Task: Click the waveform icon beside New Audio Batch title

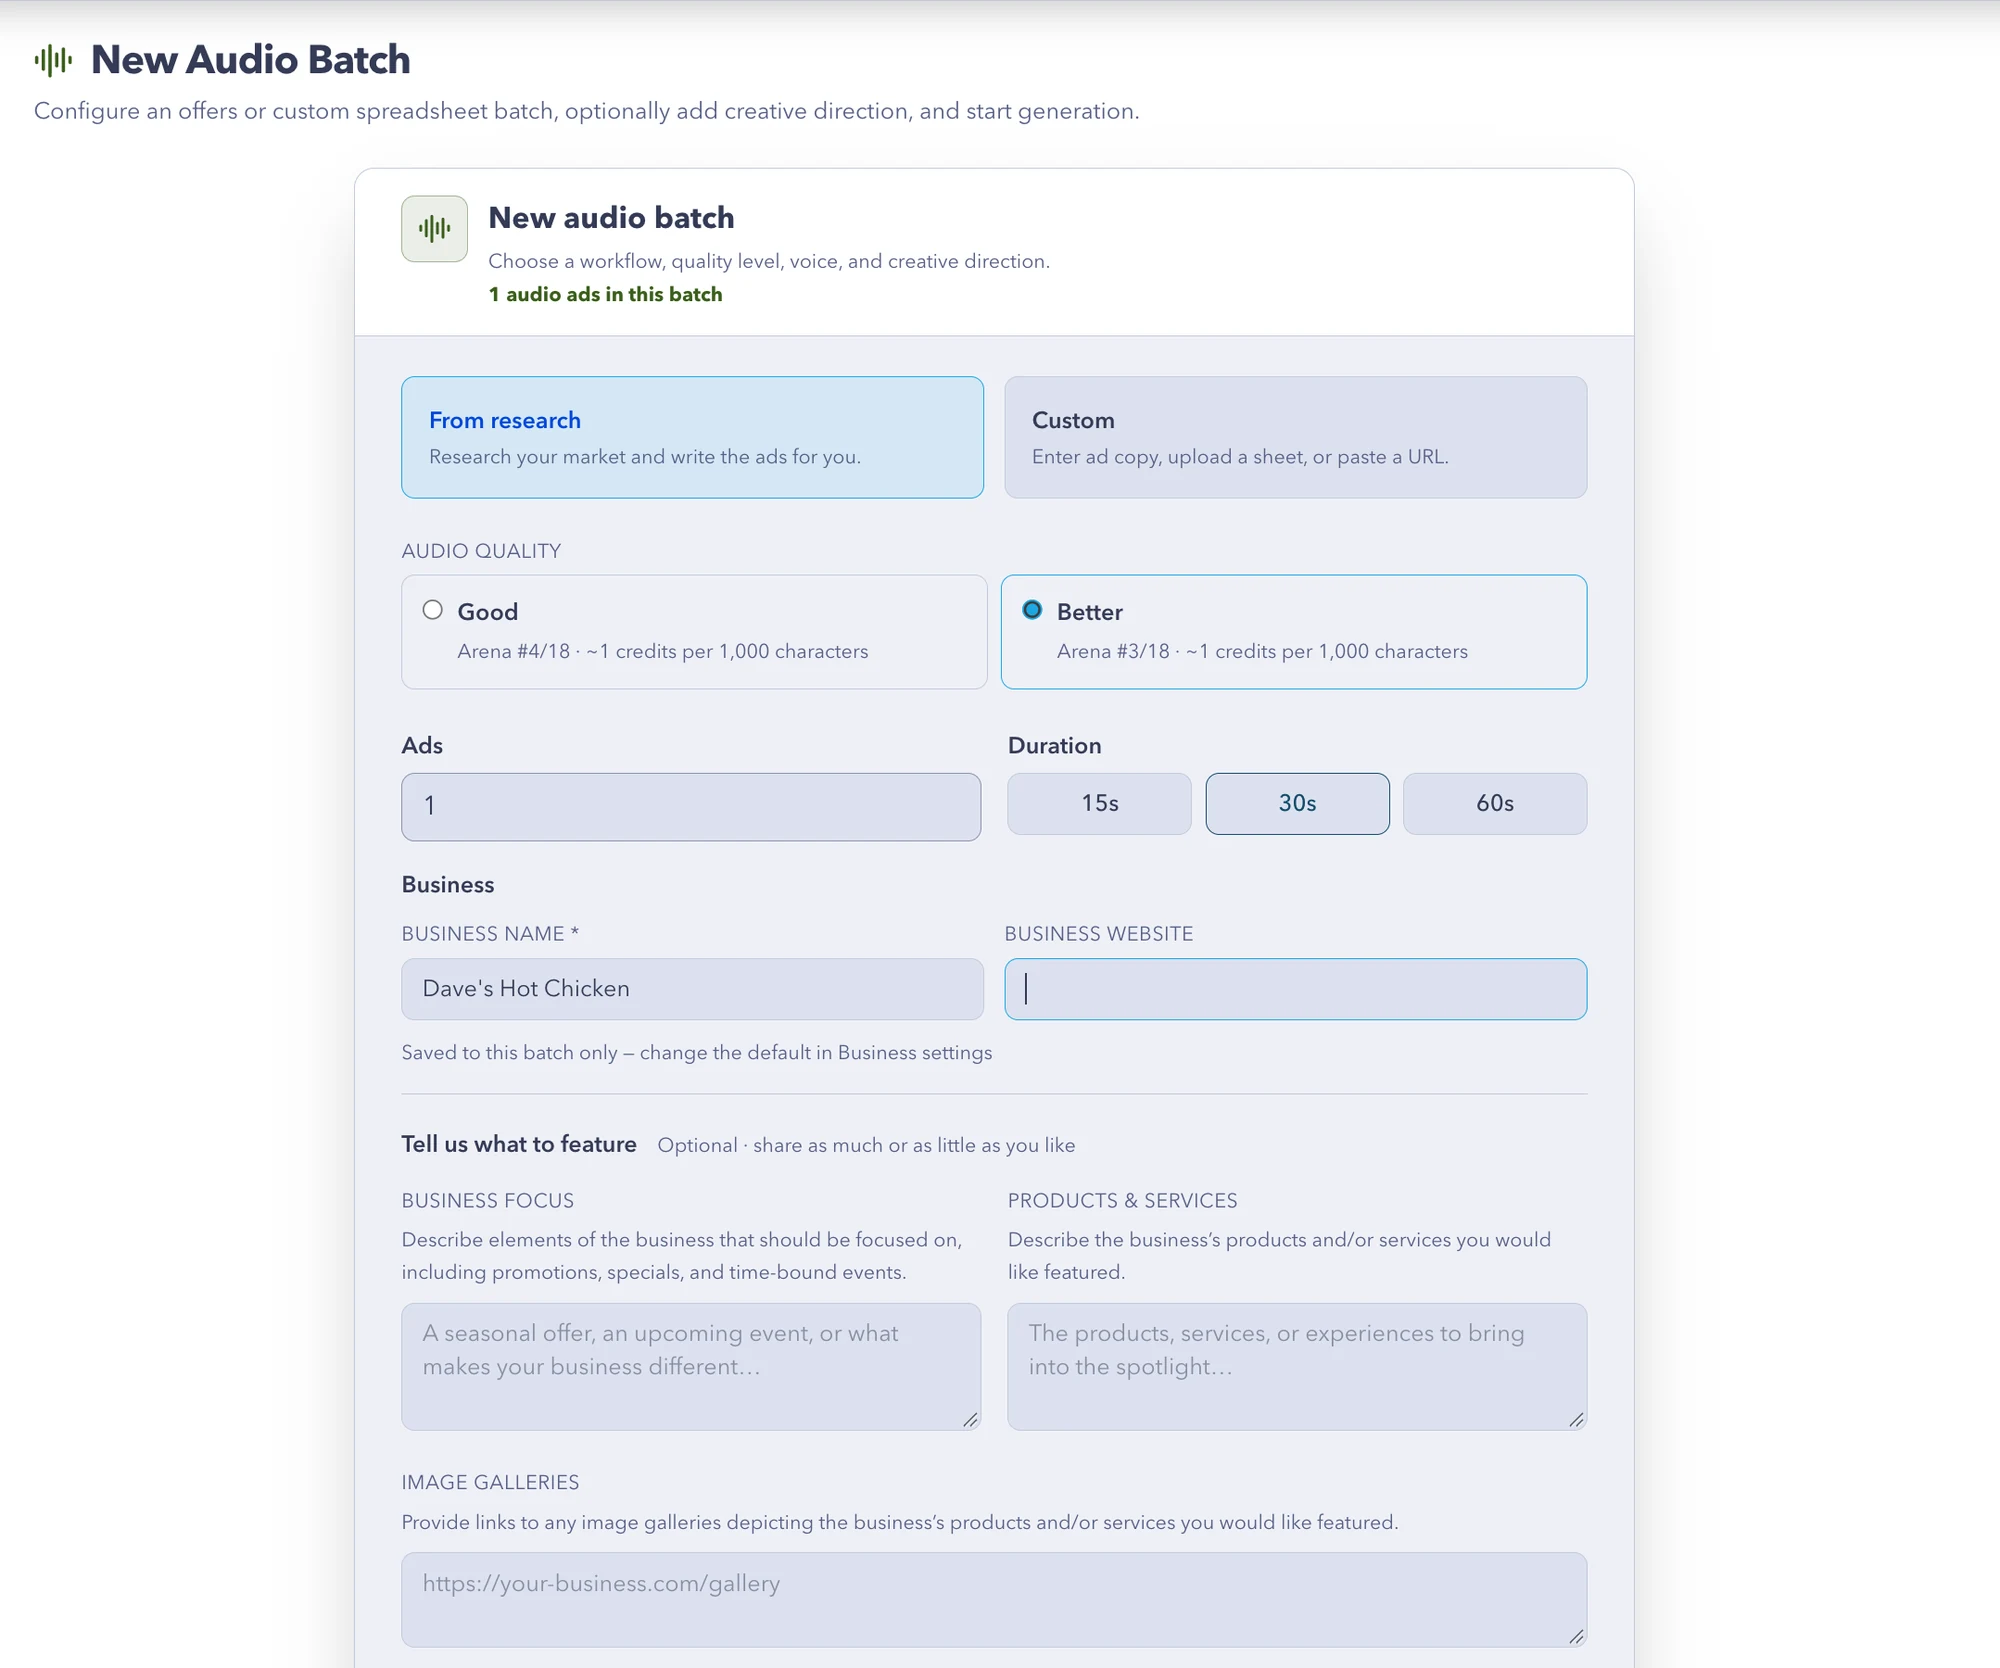Action: (53, 60)
